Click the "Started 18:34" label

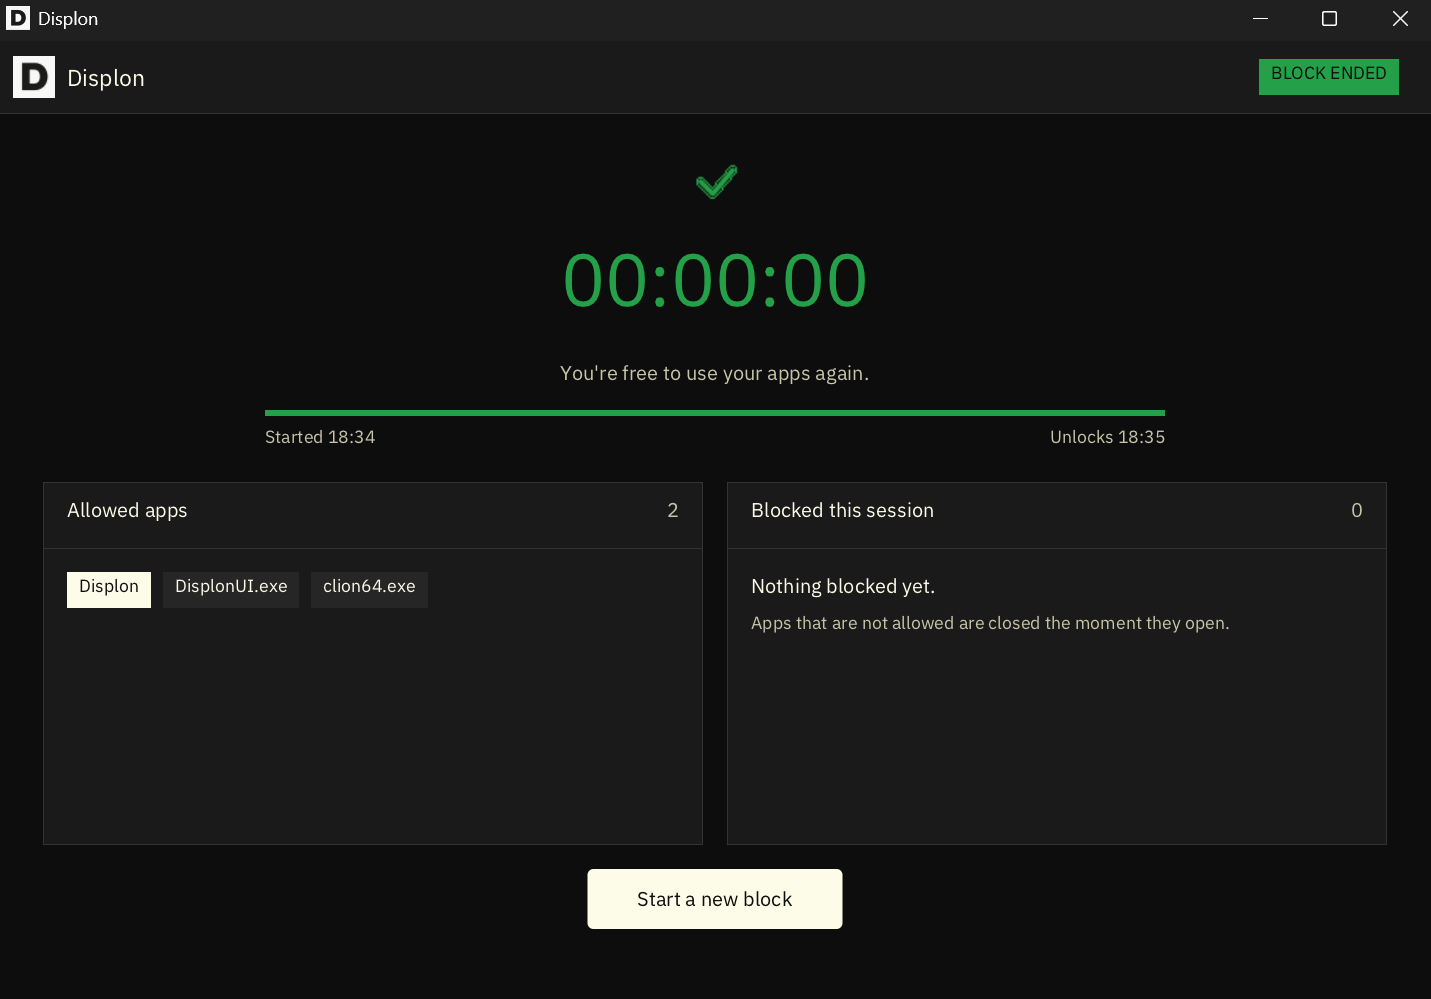coord(320,437)
